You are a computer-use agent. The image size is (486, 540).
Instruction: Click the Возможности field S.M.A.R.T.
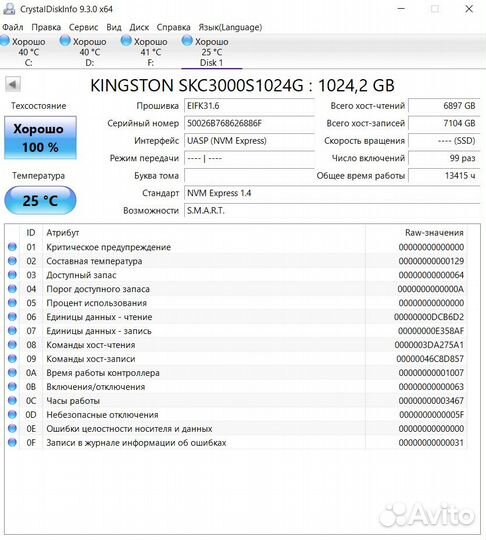coord(332,210)
